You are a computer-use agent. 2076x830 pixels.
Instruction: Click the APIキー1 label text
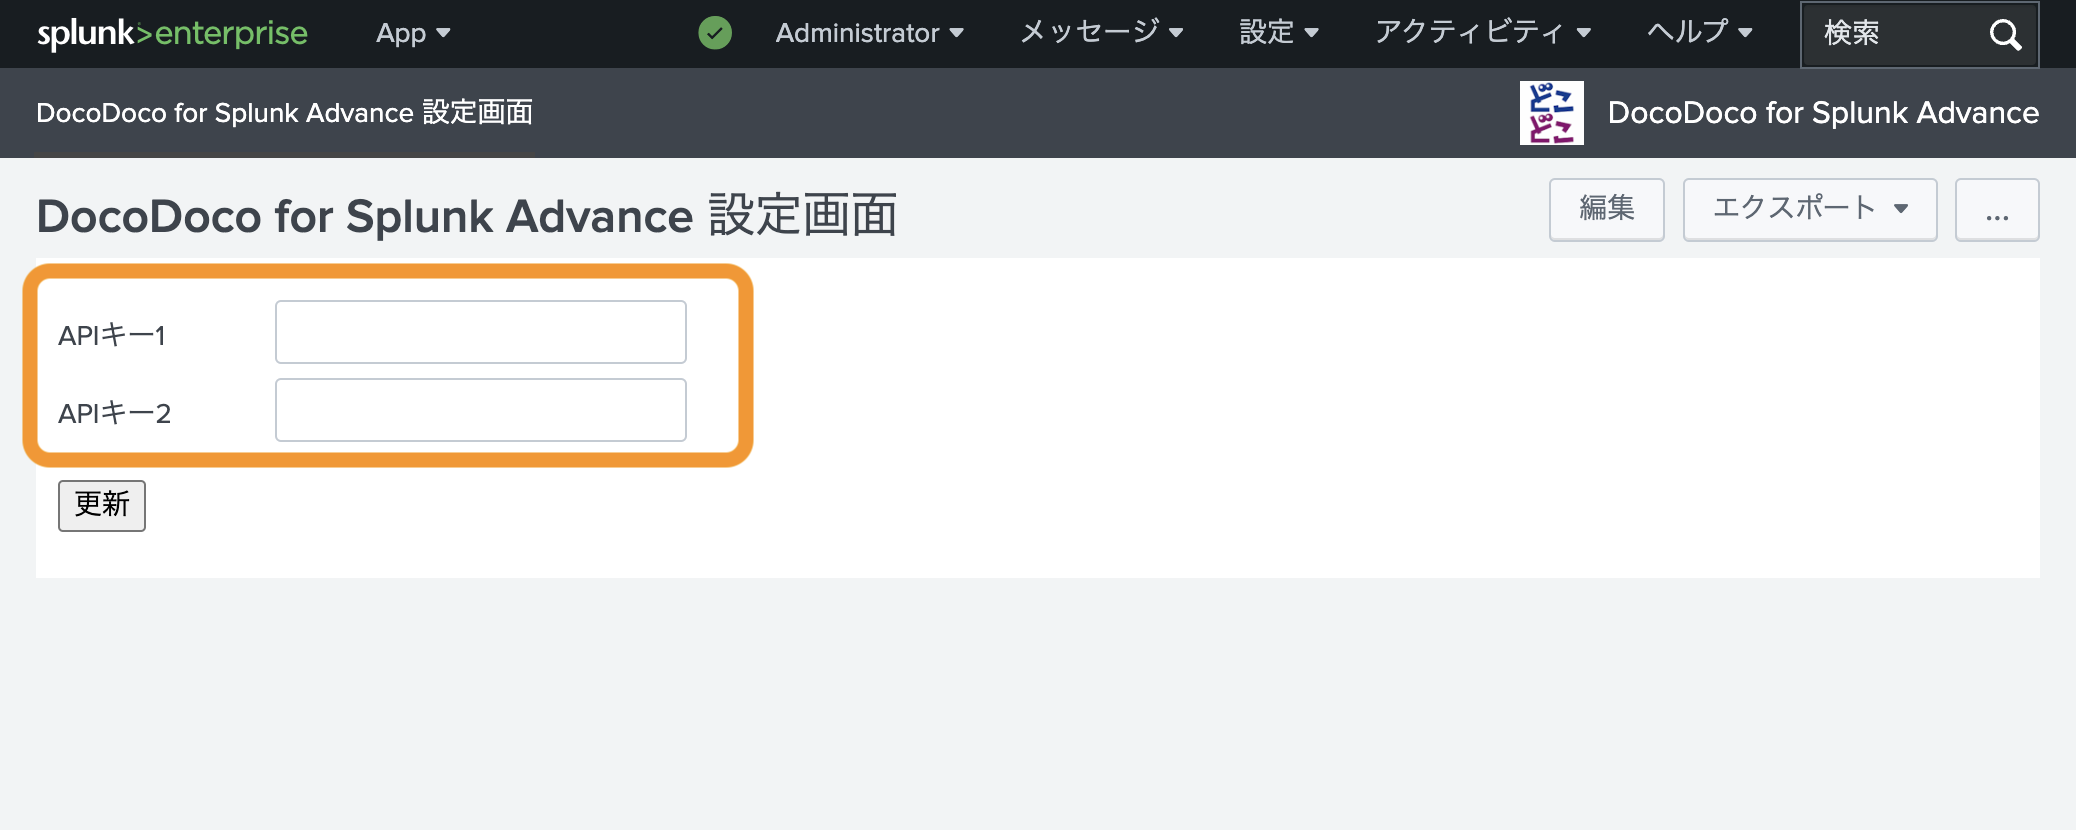pyautogui.click(x=112, y=336)
